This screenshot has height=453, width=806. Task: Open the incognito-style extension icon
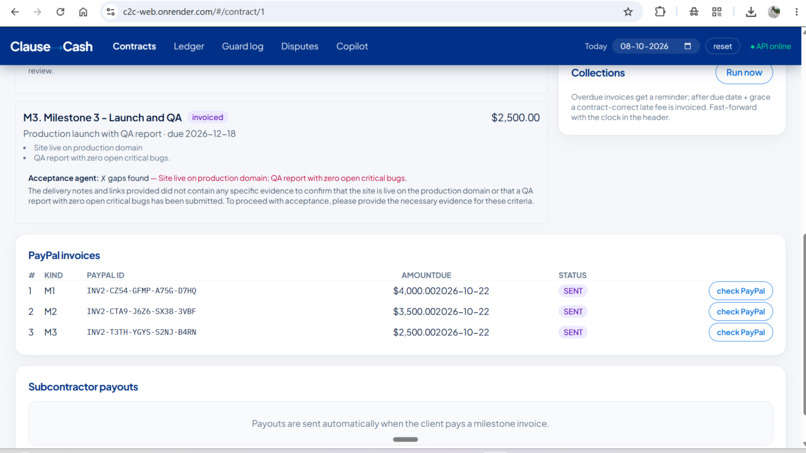(x=693, y=11)
